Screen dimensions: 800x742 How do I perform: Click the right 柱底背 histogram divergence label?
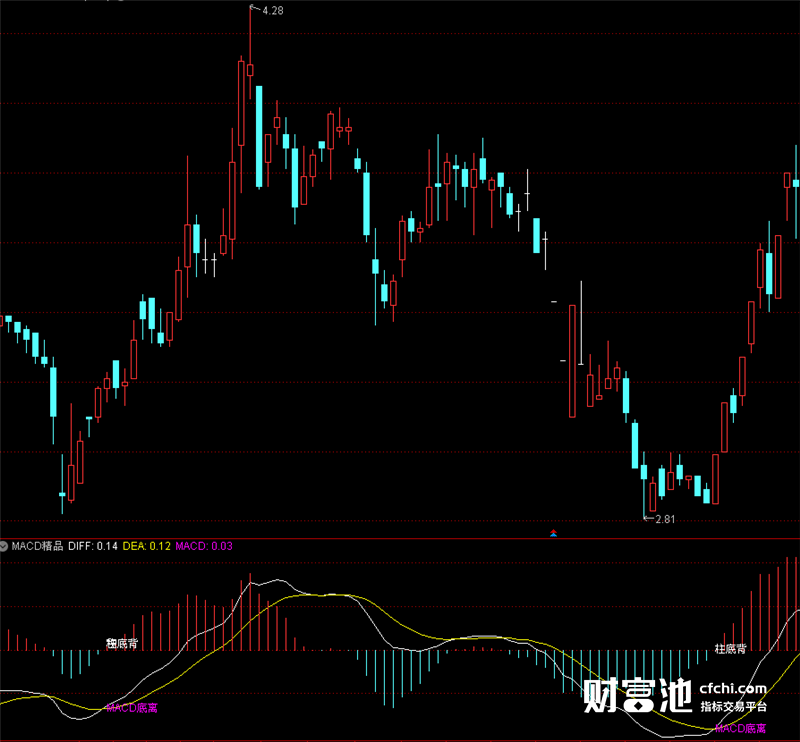(730, 649)
